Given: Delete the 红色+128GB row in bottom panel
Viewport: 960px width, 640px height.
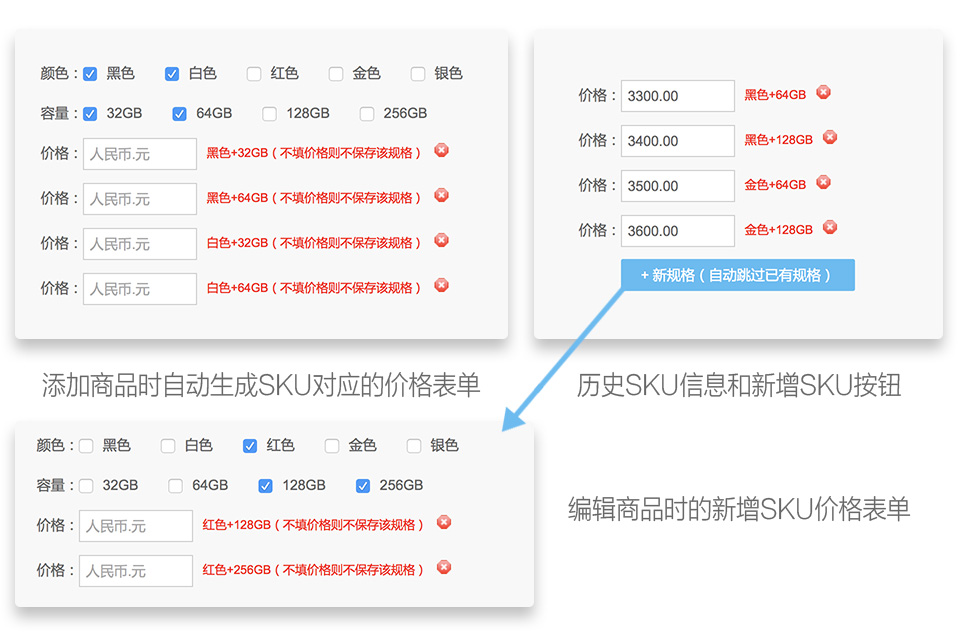Looking at the screenshot, I should [x=443, y=522].
